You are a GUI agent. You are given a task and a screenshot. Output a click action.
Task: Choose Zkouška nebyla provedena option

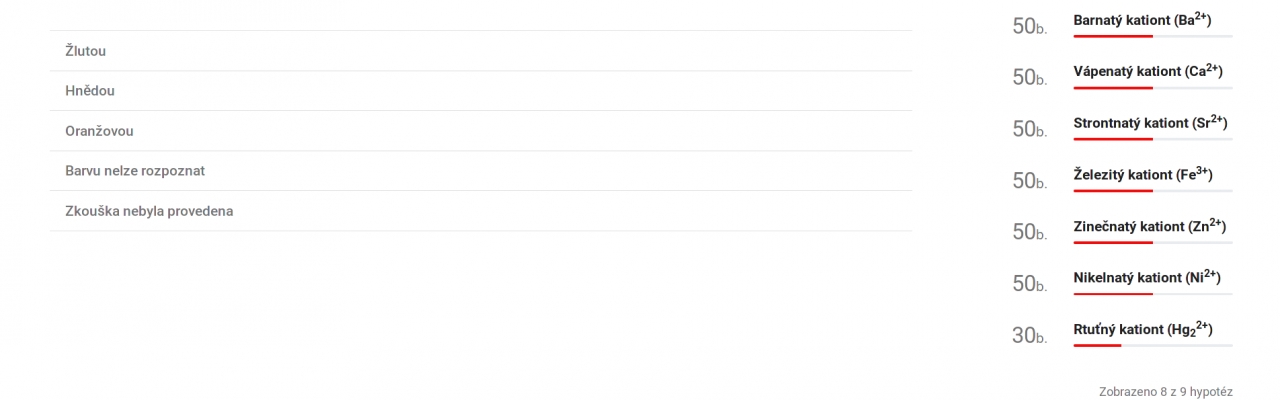click(x=149, y=211)
